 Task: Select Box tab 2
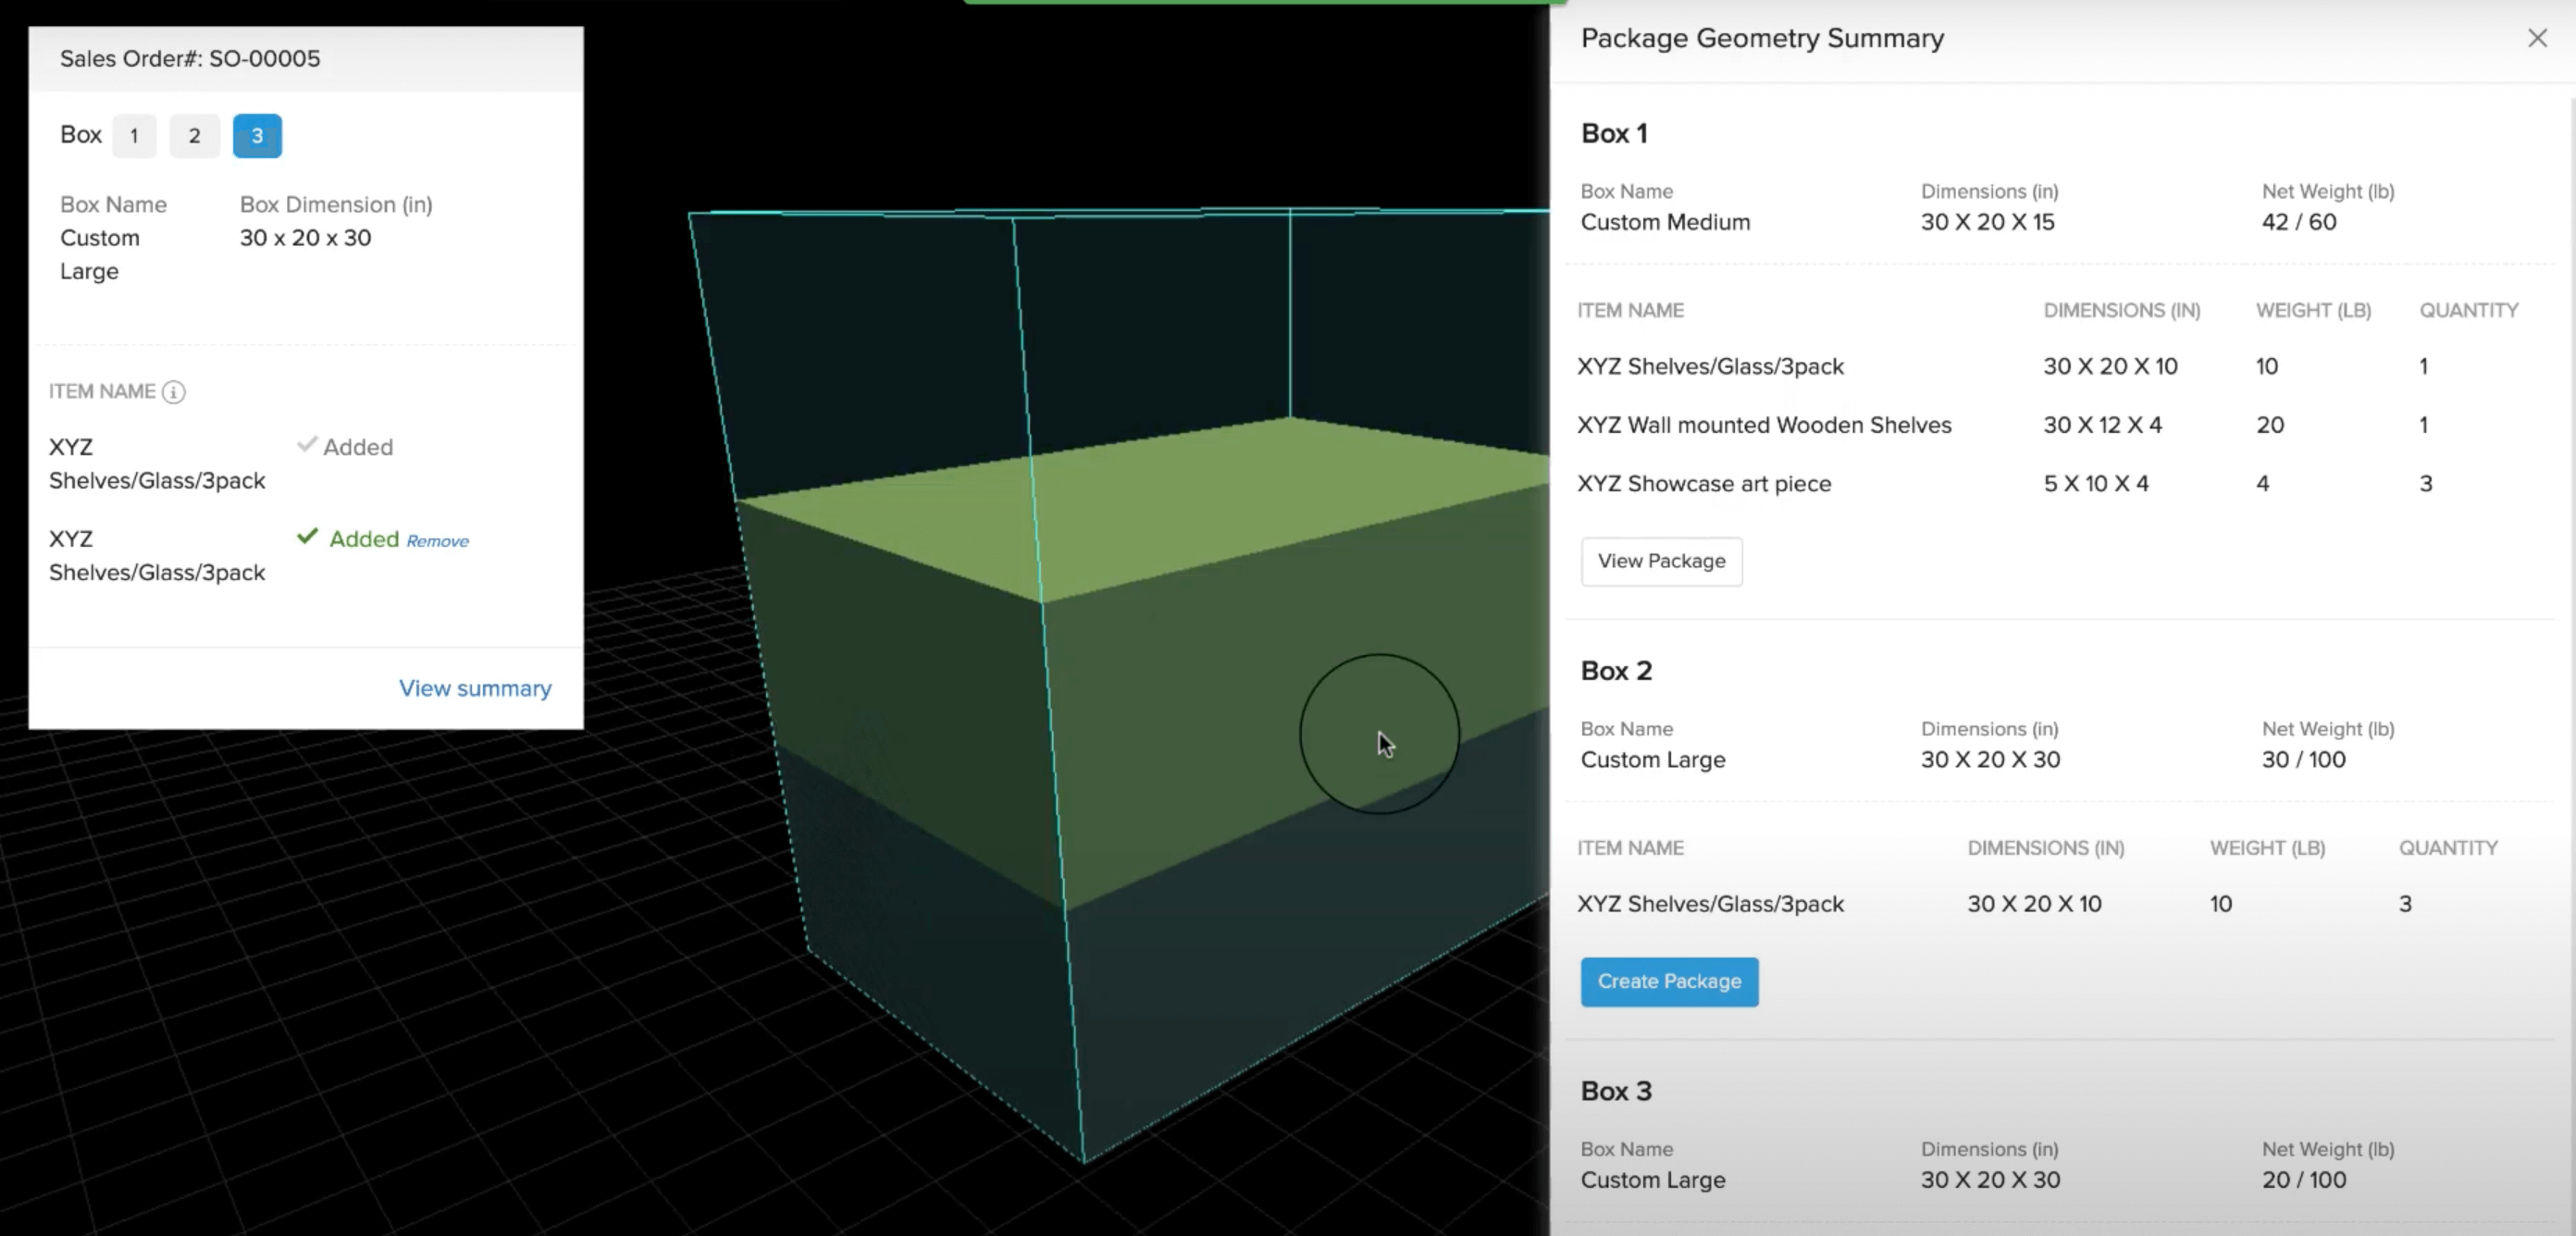[194, 136]
